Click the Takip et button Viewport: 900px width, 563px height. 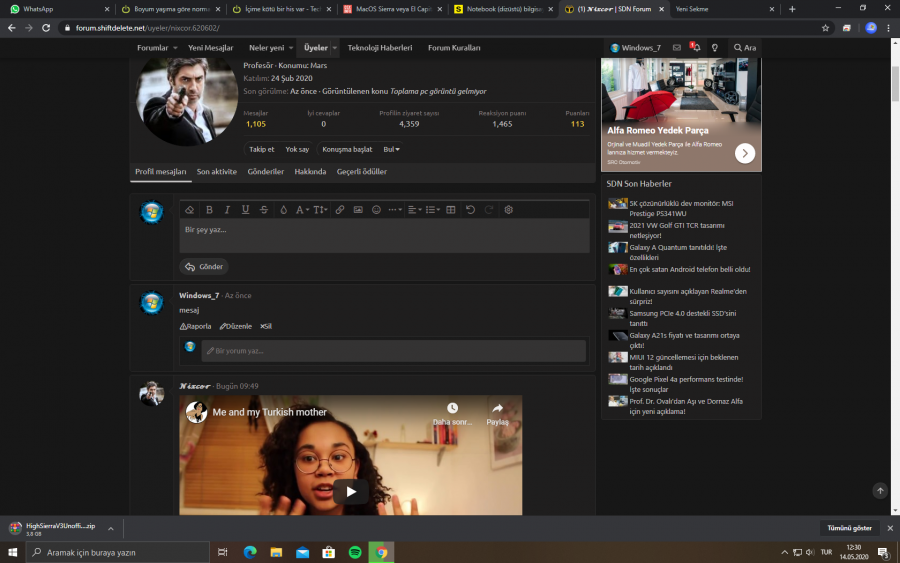tap(261, 149)
